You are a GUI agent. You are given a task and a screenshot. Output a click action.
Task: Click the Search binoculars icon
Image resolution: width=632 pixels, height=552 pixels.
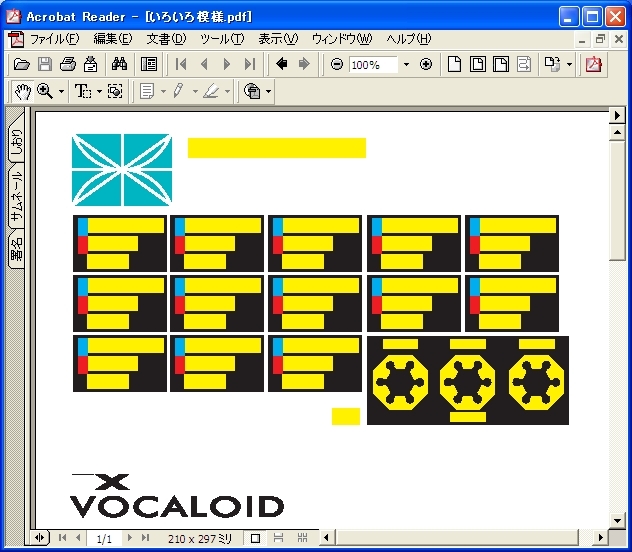tap(119, 64)
